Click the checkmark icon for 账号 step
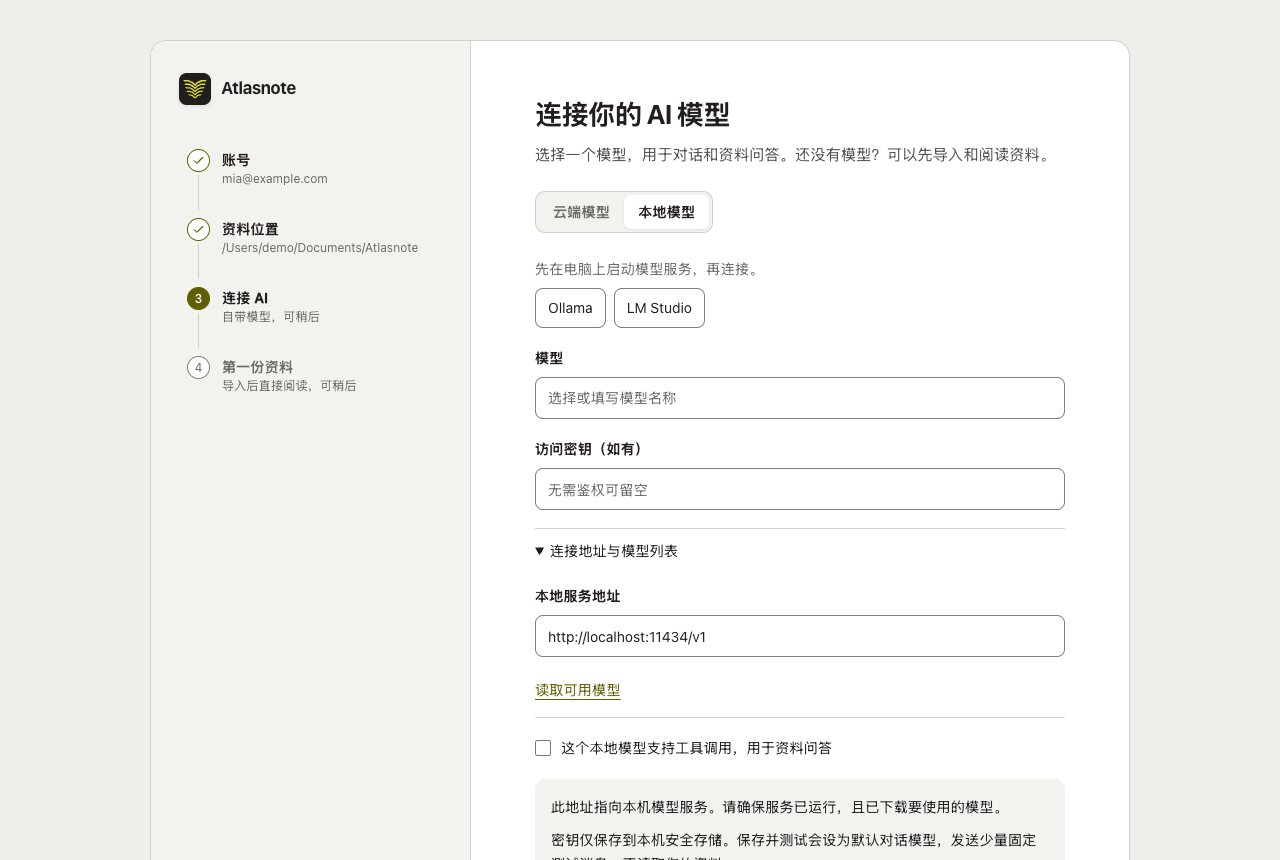 [x=198, y=160]
